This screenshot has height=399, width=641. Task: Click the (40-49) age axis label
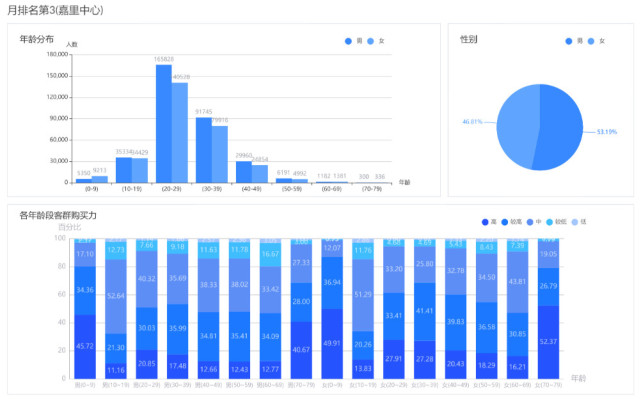pos(251,189)
